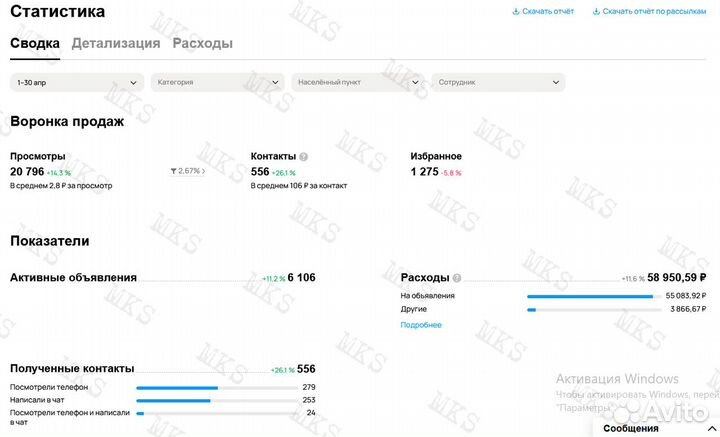
Task: Click download icon for отчёт по рассылкам
Action: pos(597,12)
